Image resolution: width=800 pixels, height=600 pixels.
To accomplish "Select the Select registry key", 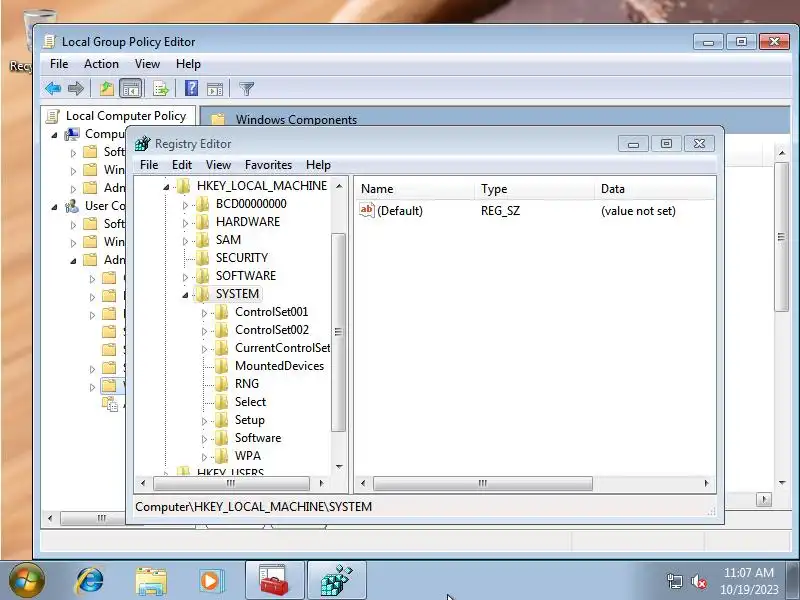I will pos(251,402).
